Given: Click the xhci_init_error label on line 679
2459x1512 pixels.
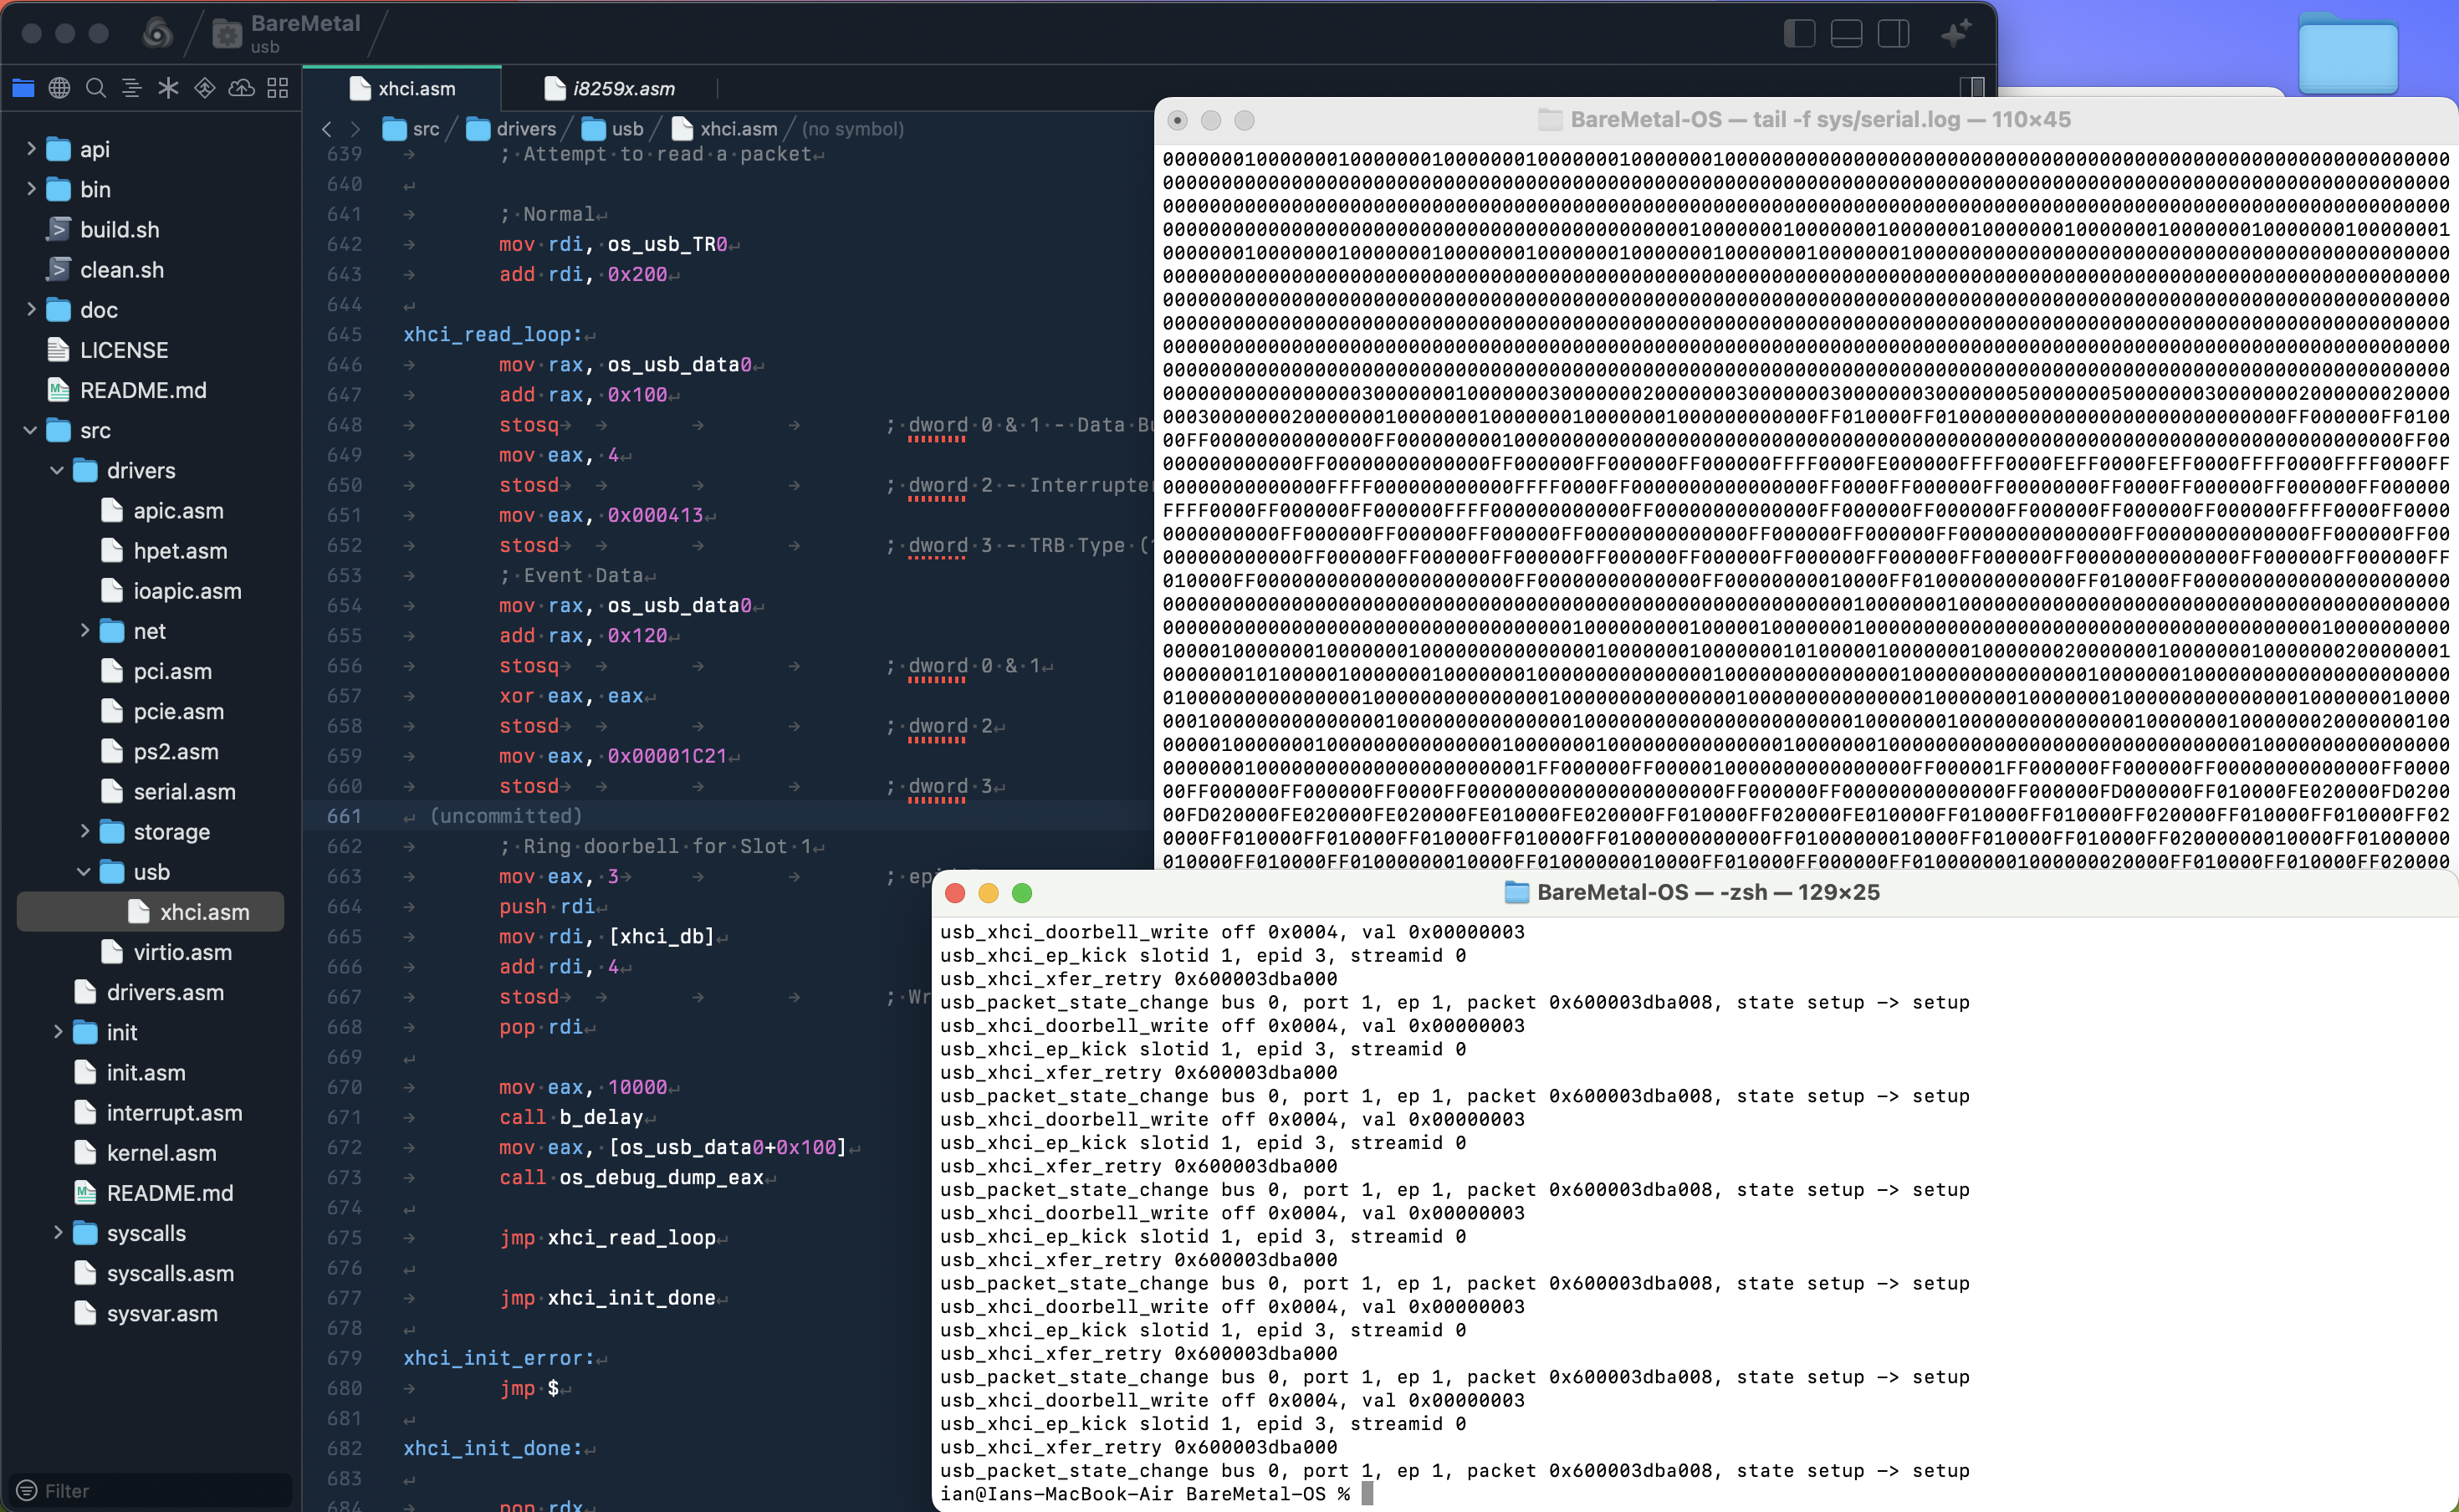Looking at the screenshot, I should [x=498, y=1358].
